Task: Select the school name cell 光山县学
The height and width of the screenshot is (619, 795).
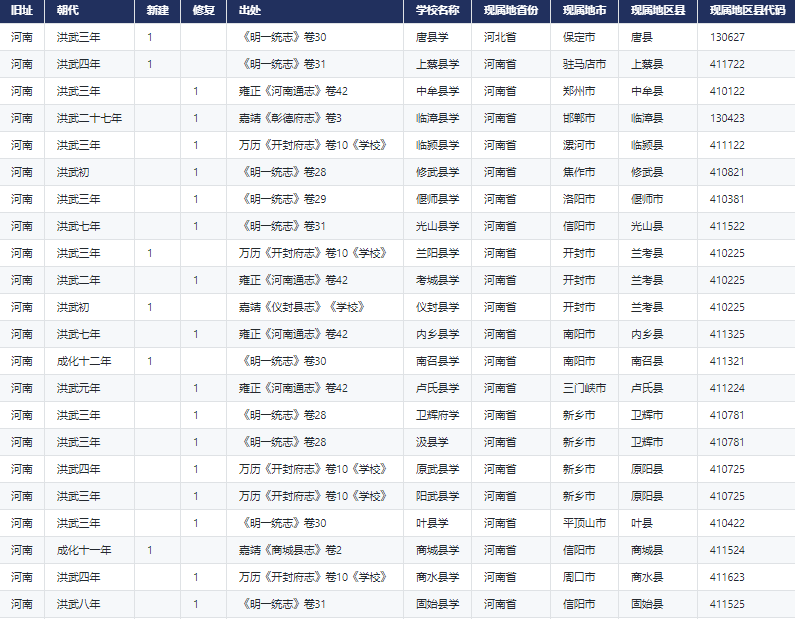Action: click(x=438, y=226)
